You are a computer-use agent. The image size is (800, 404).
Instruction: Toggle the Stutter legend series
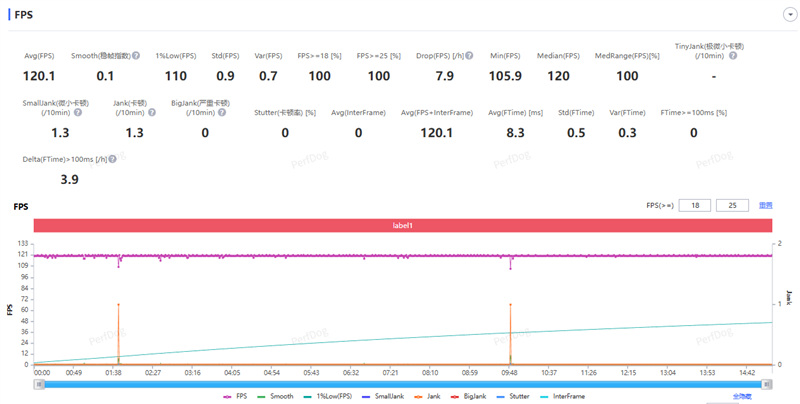point(513,396)
